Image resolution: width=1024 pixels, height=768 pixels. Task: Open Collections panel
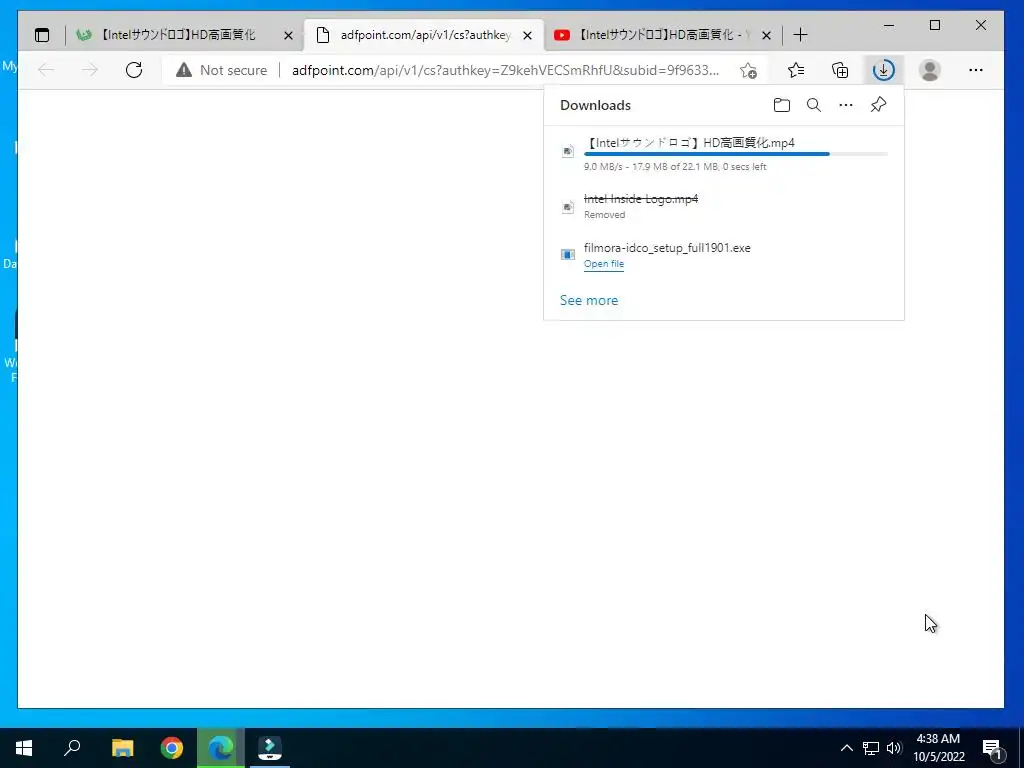[840, 70]
